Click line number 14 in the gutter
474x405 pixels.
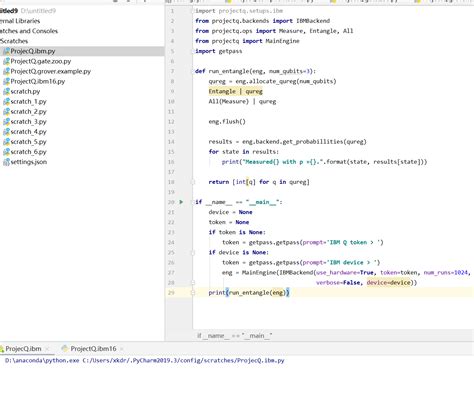[x=171, y=142]
